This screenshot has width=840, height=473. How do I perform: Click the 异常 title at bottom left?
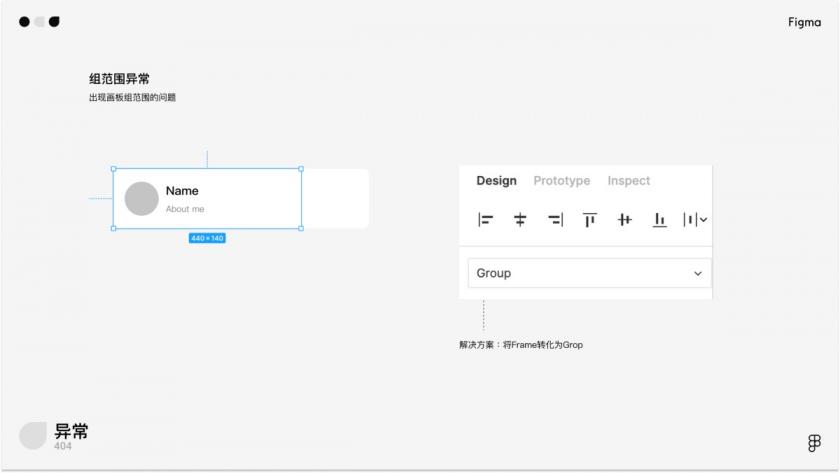coord(71,431)
